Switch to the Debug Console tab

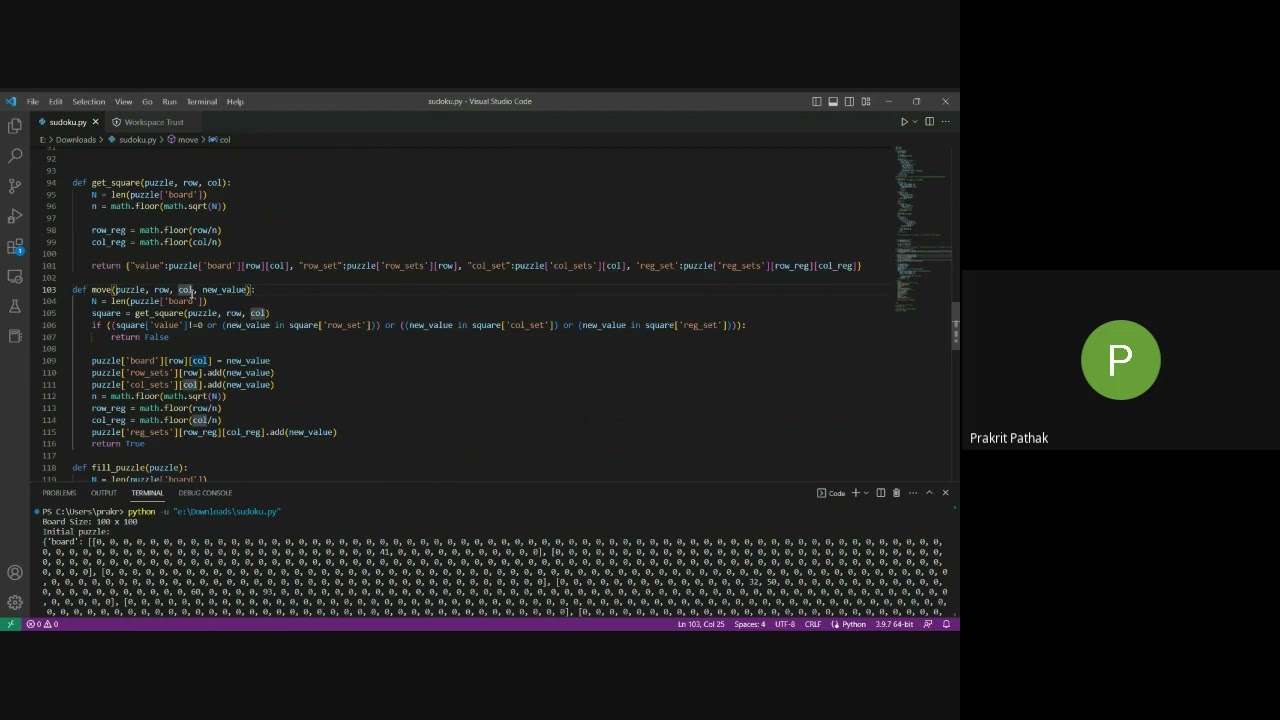point(205,493)
